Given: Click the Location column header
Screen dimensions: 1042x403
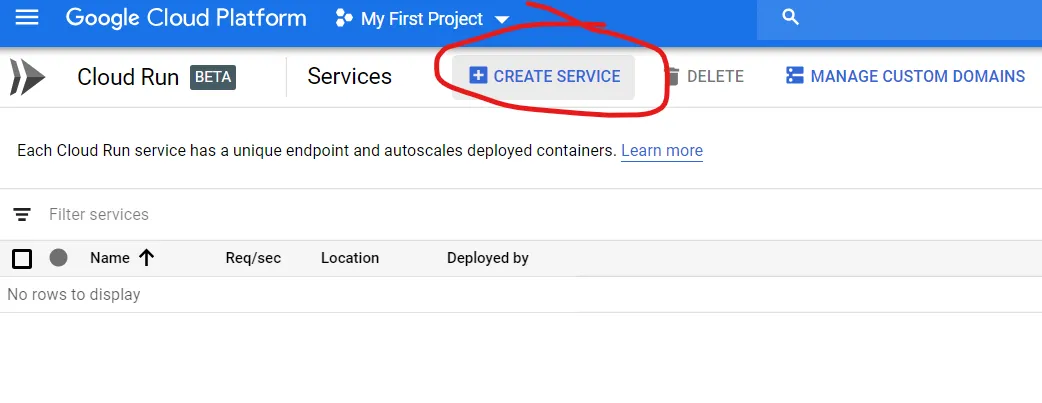Looking at the screenshot, I should [350, 258].
